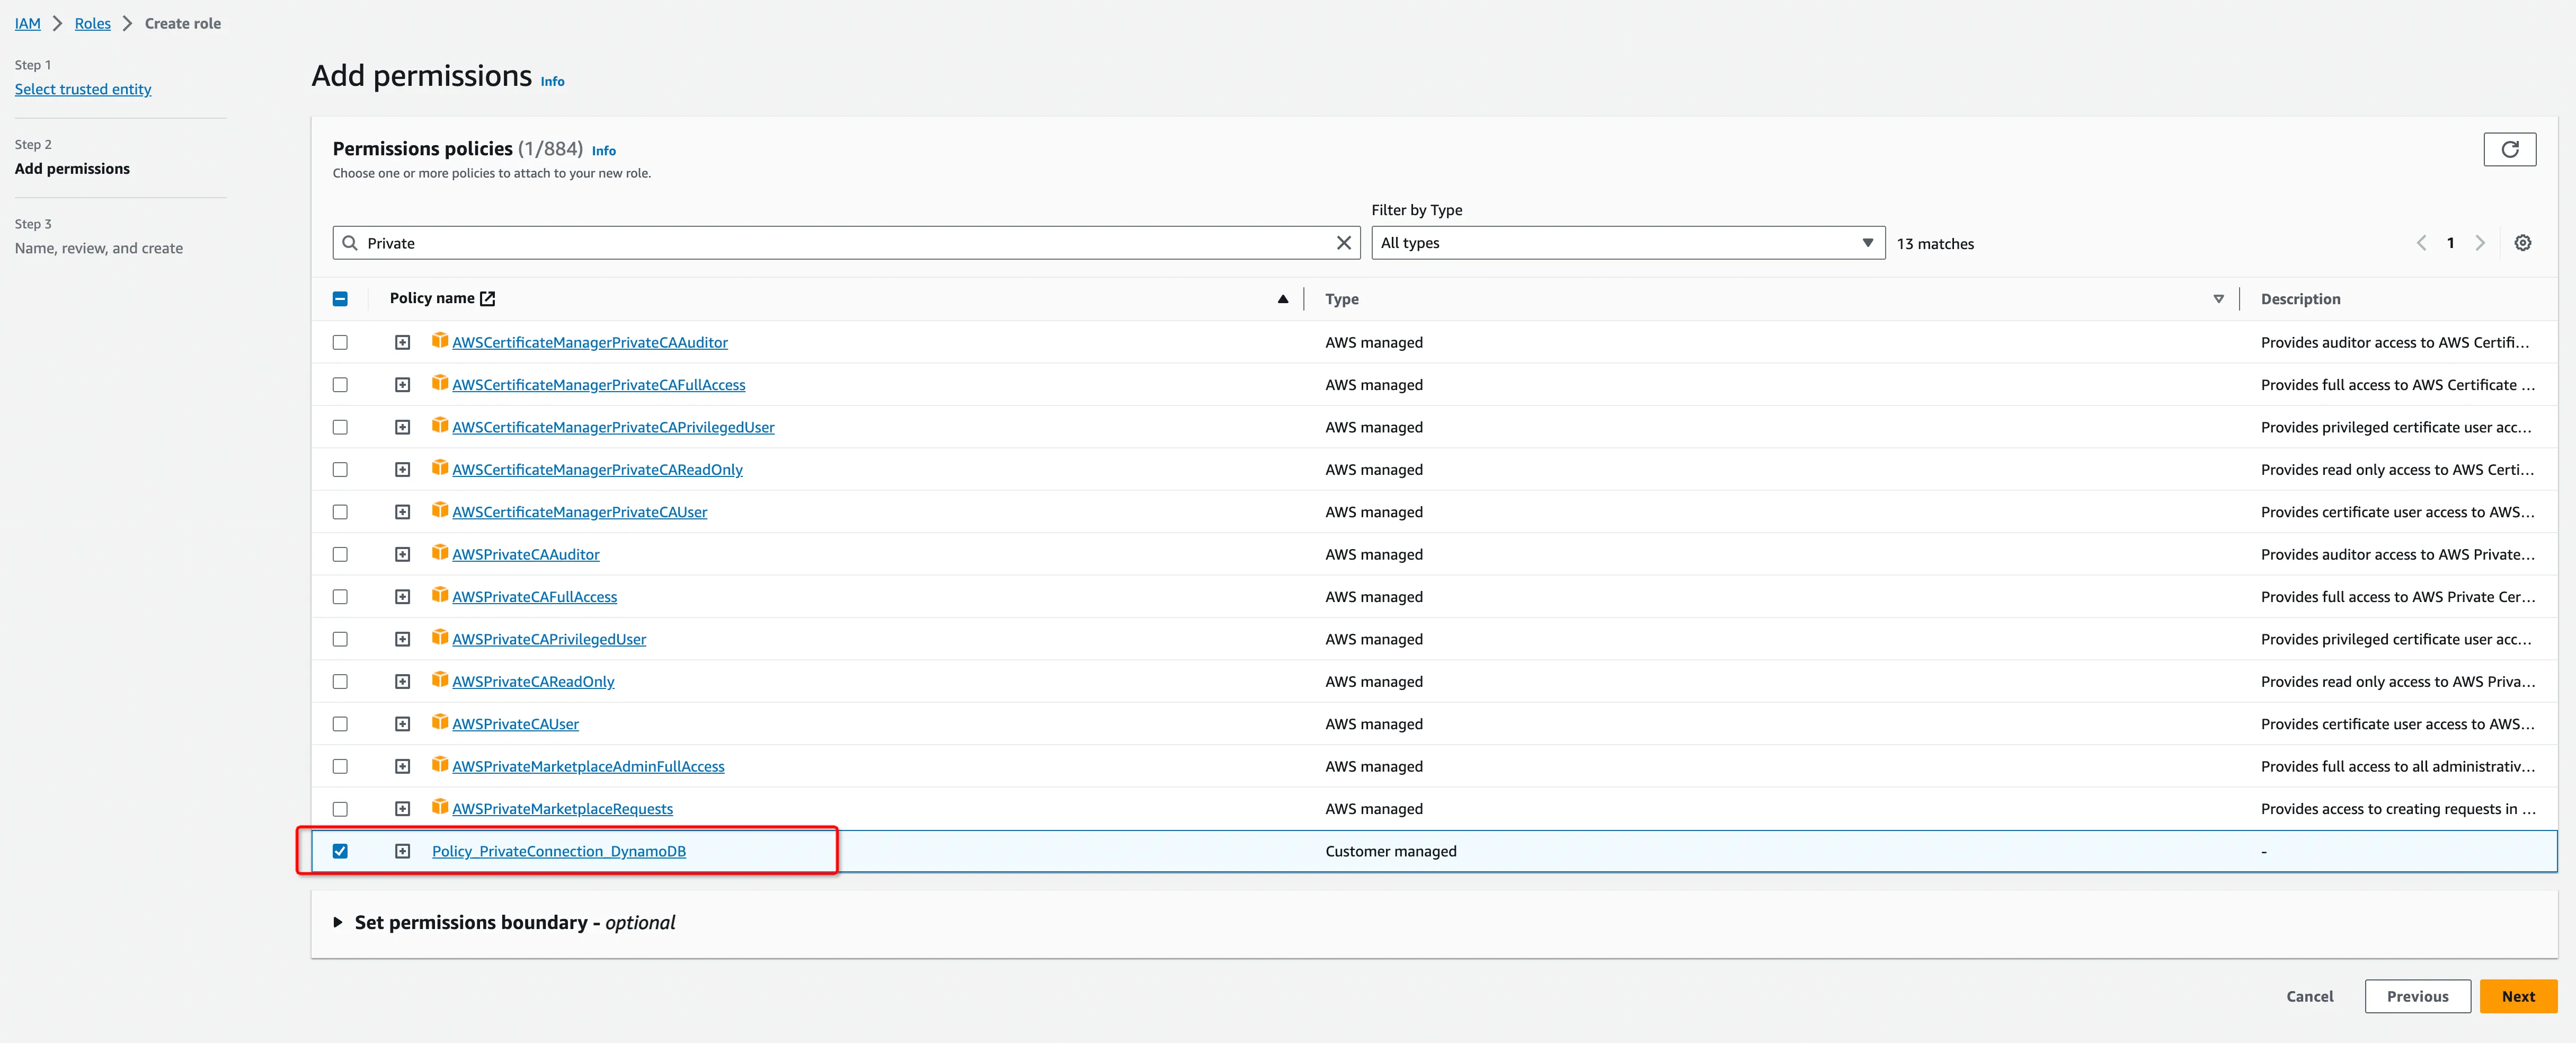Check AWSCertificateManagerPrivateCAAuditor checkbox

point(340,342)
